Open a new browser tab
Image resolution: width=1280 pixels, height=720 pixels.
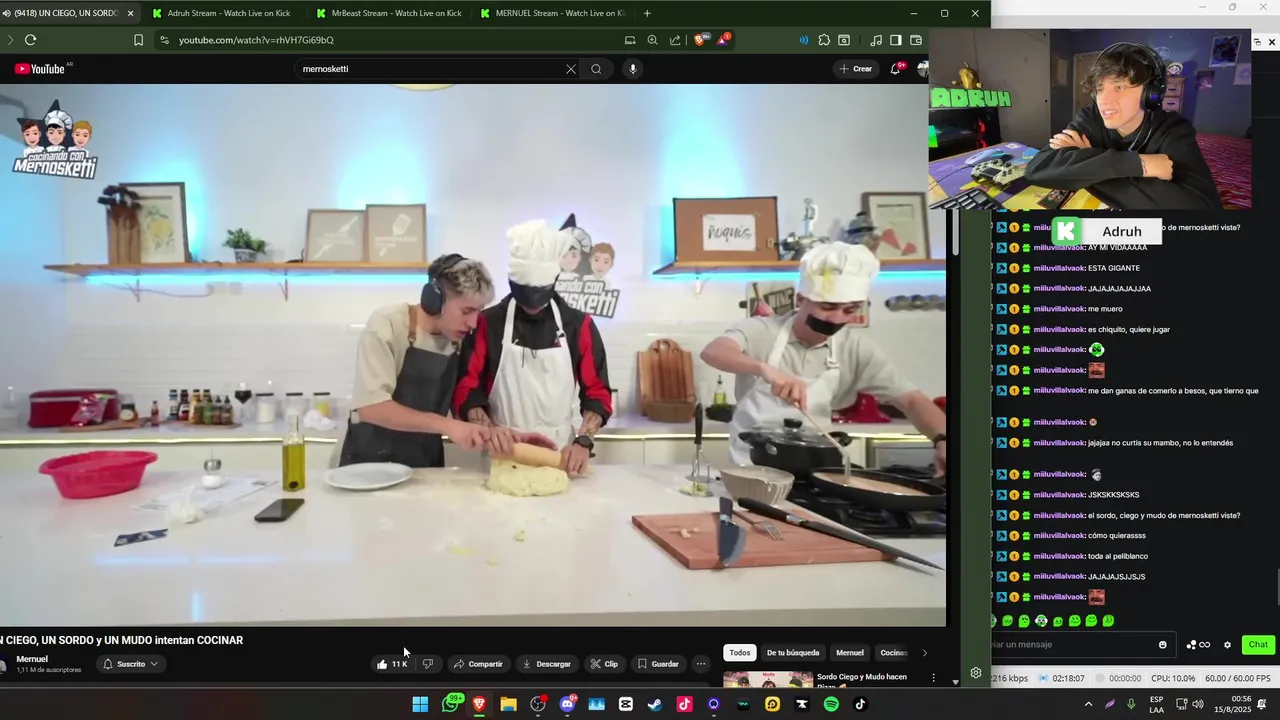click(647, 13)
